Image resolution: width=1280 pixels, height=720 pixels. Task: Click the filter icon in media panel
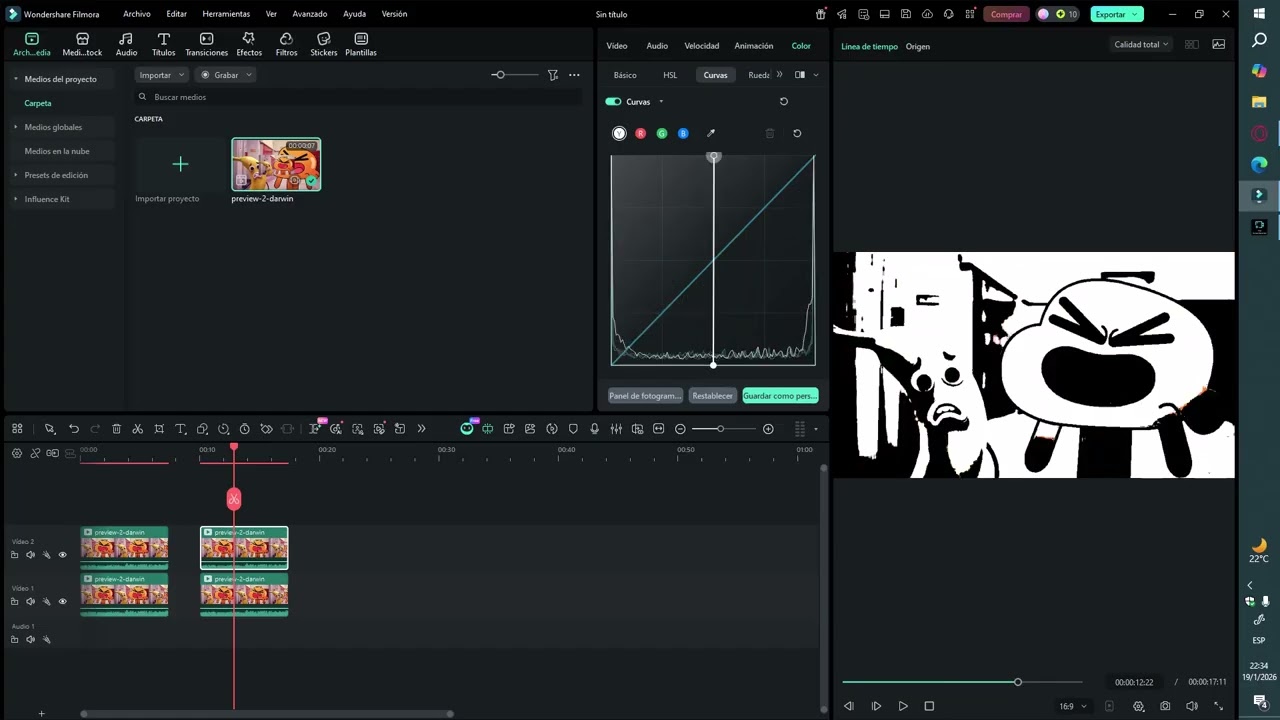pos(552,75)
